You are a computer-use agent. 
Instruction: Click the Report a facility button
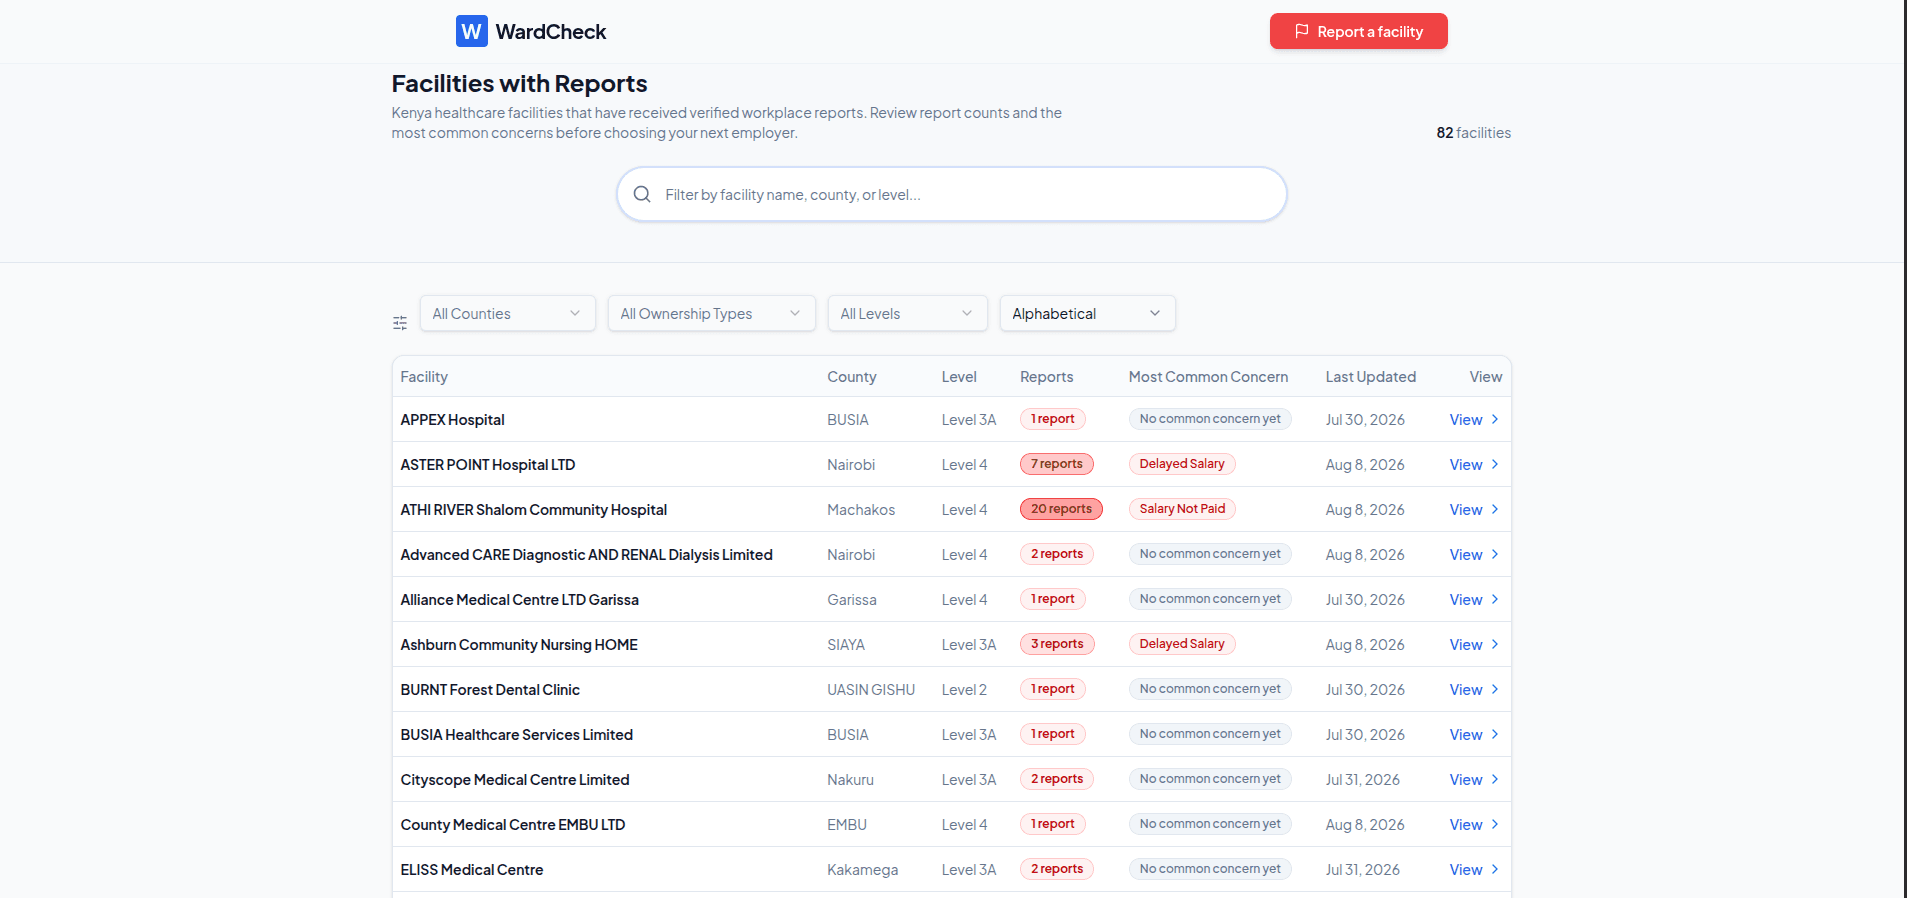(x=1358, y=31)
